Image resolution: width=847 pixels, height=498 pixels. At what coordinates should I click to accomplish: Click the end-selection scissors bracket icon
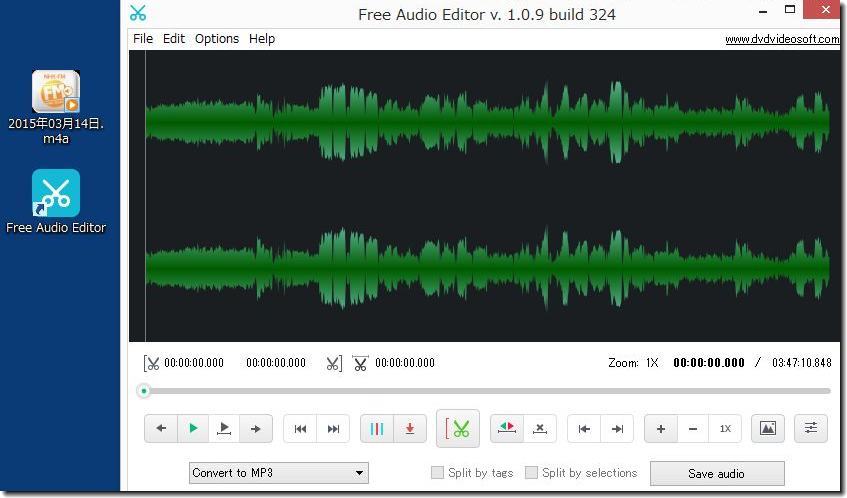334,364
